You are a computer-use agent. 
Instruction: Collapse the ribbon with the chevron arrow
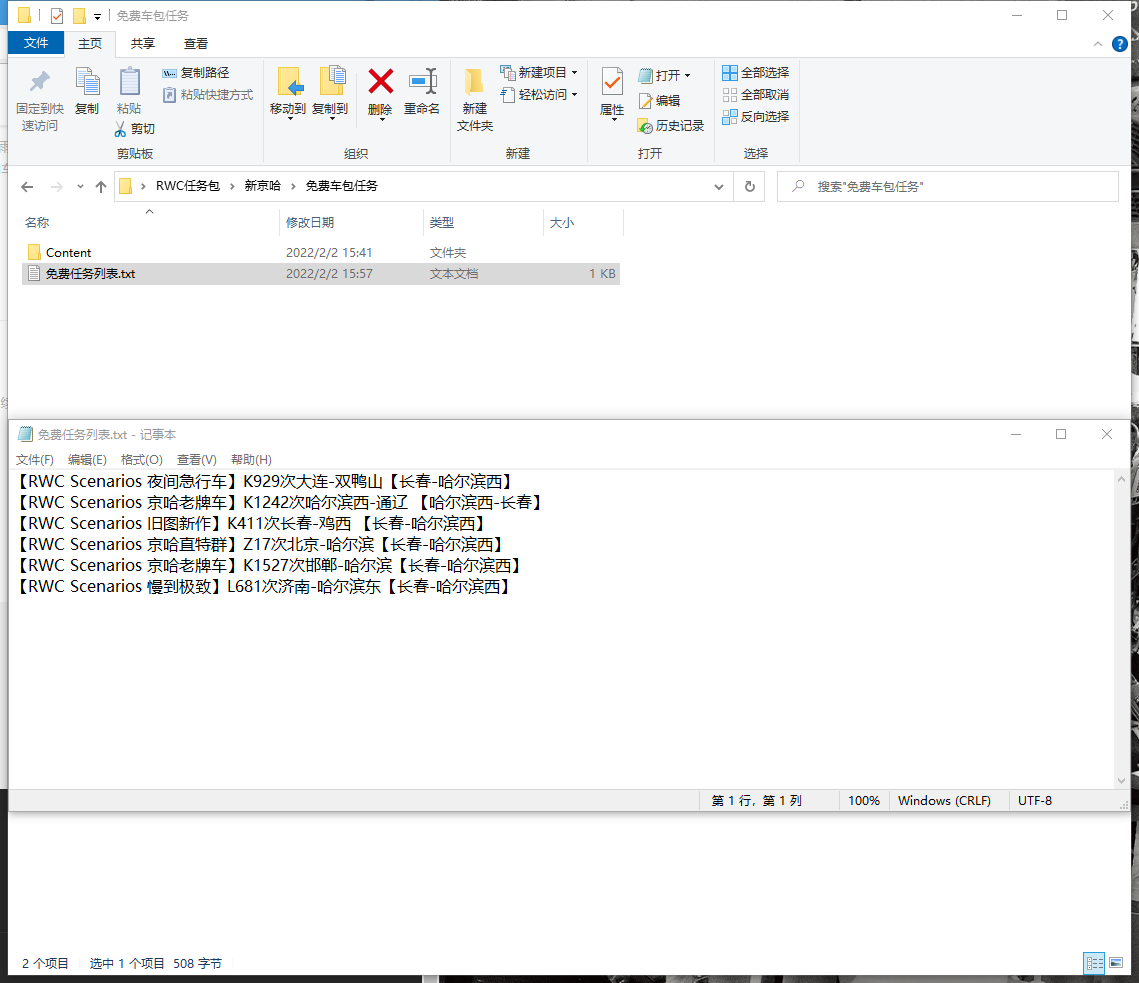1098,44
